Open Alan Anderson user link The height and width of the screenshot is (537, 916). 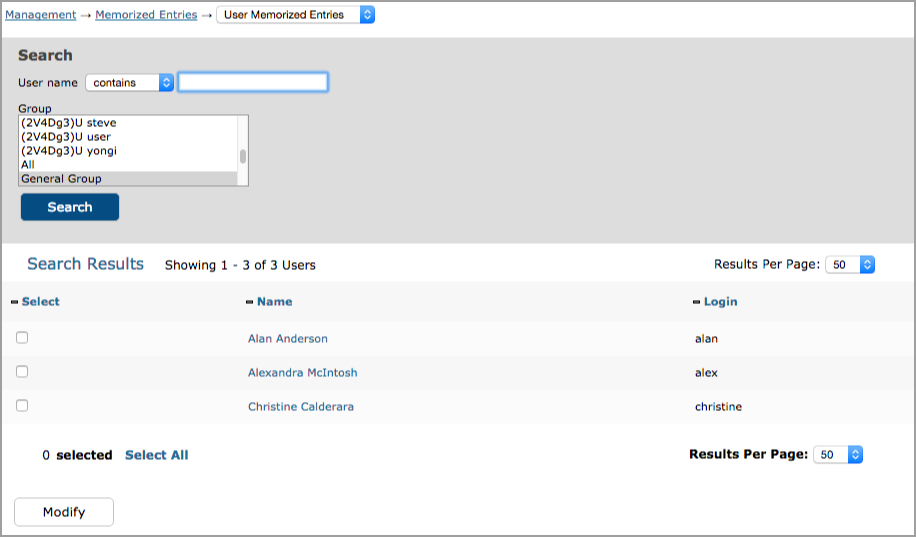click(x=287, y=338)
